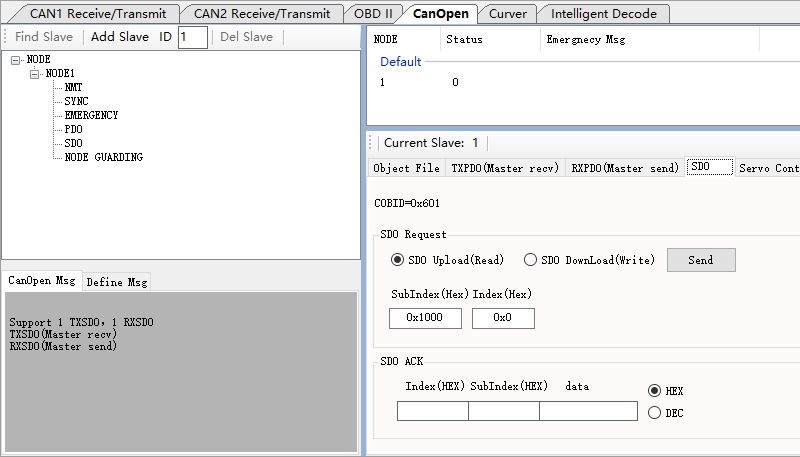Screen dimensions: 800x457
Task: Click the slave ID input field
Action: tap(192, 37)
